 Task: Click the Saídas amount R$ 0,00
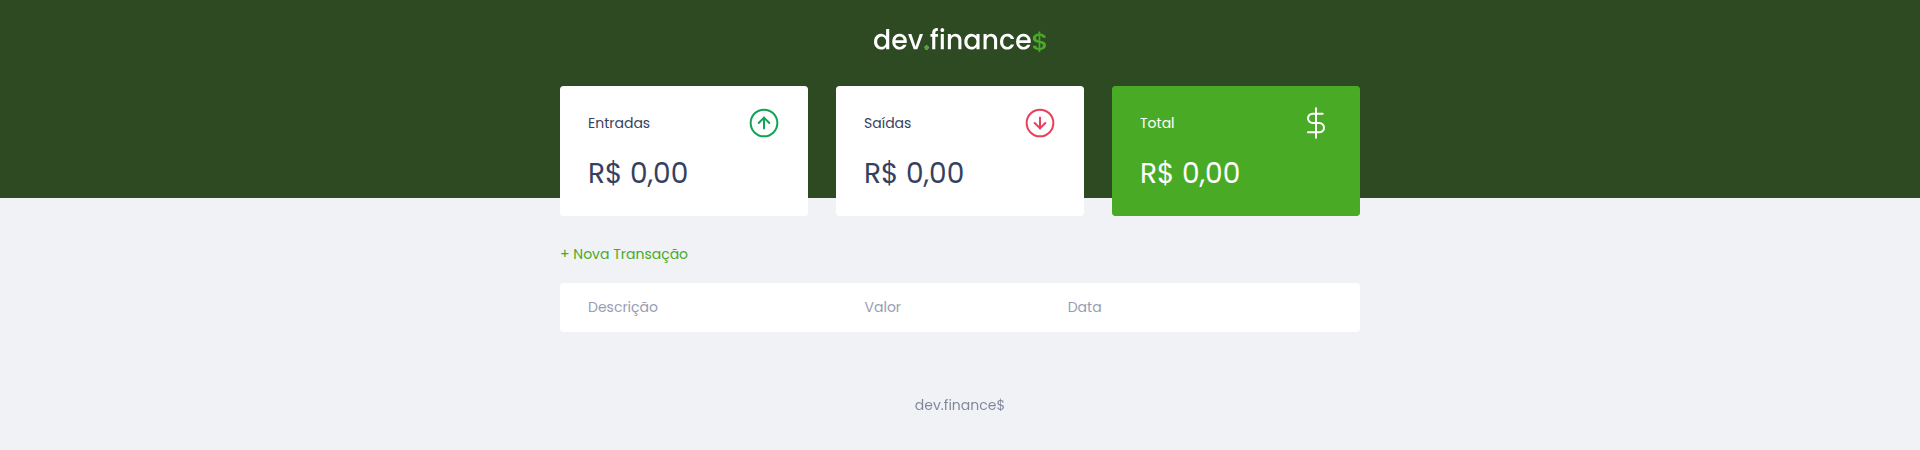(914, 173)
